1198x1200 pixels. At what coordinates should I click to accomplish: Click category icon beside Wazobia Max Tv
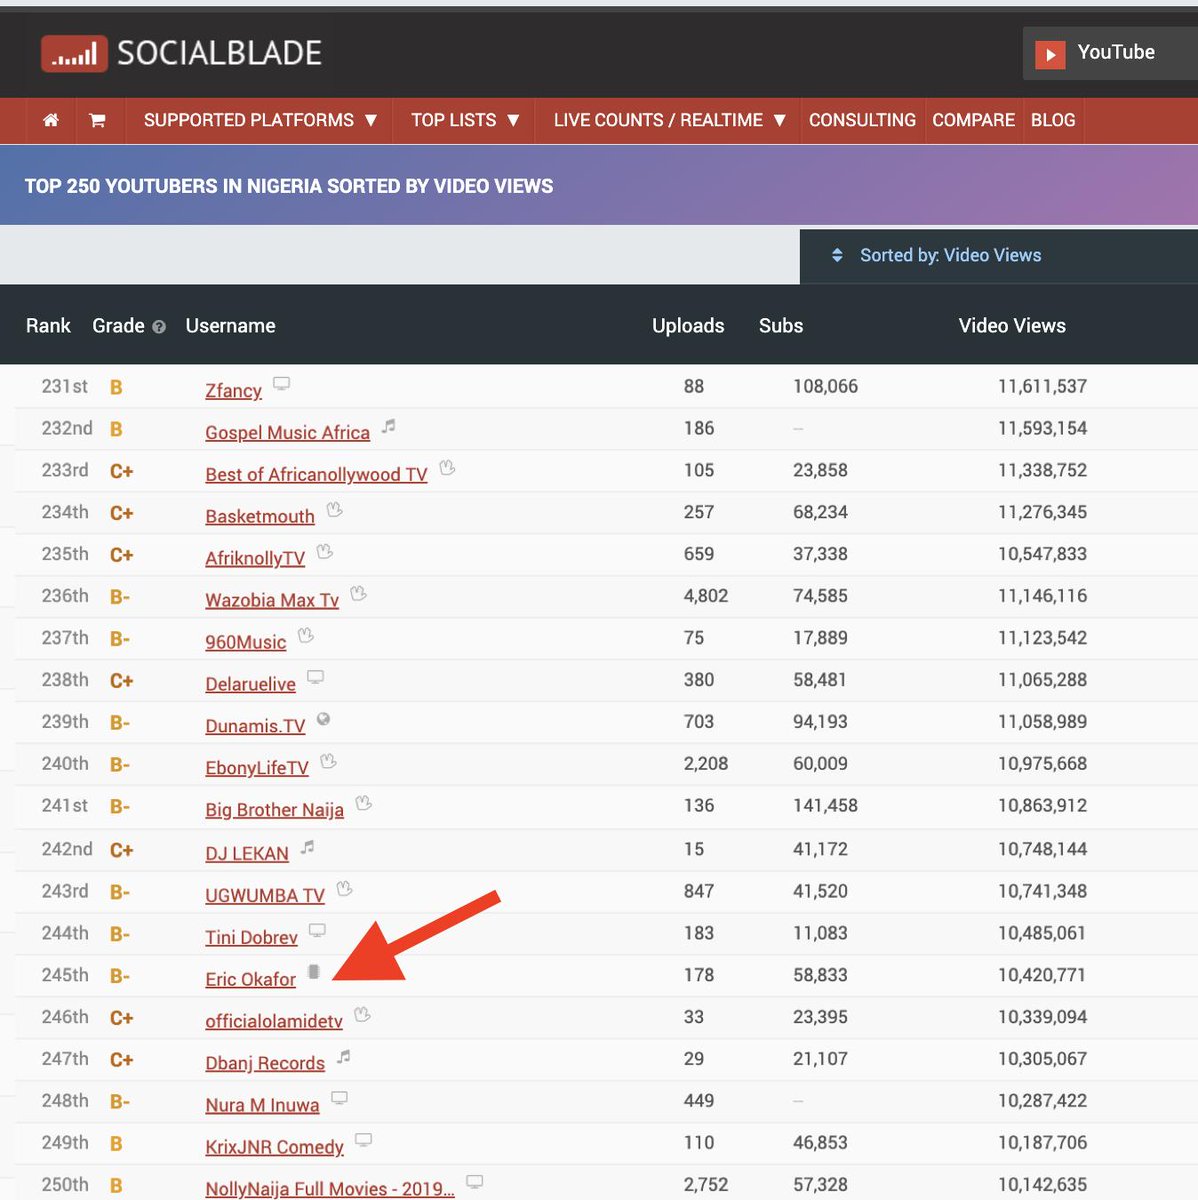coord(358,593)
